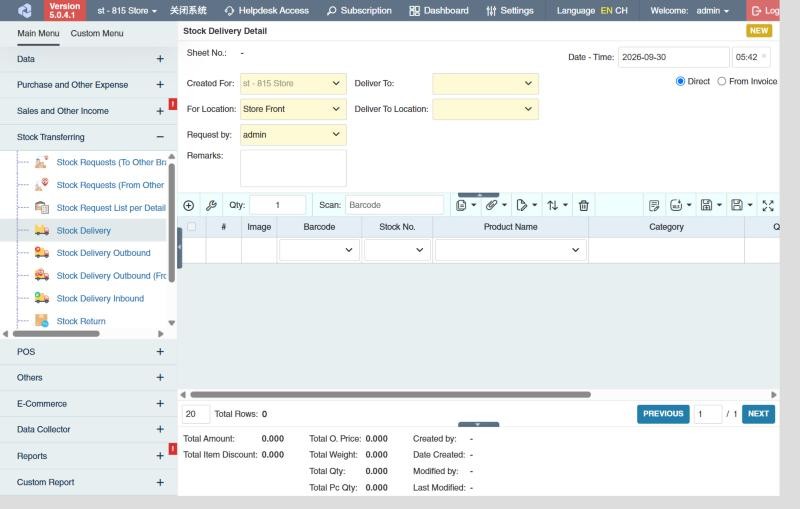The height and width of the screenshot is (509, 800).
Task: Click the PREVIOUS page button
Action: click(663, 414)
